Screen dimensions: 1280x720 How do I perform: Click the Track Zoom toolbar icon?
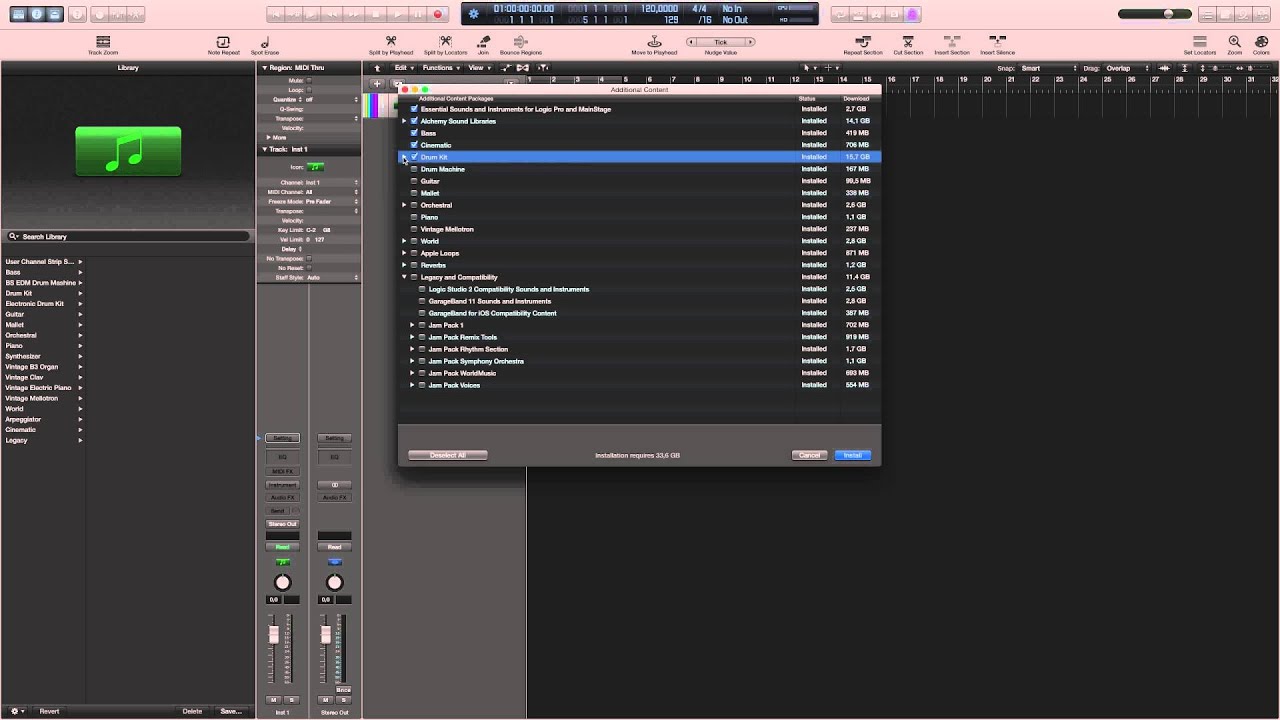point(102,42)
